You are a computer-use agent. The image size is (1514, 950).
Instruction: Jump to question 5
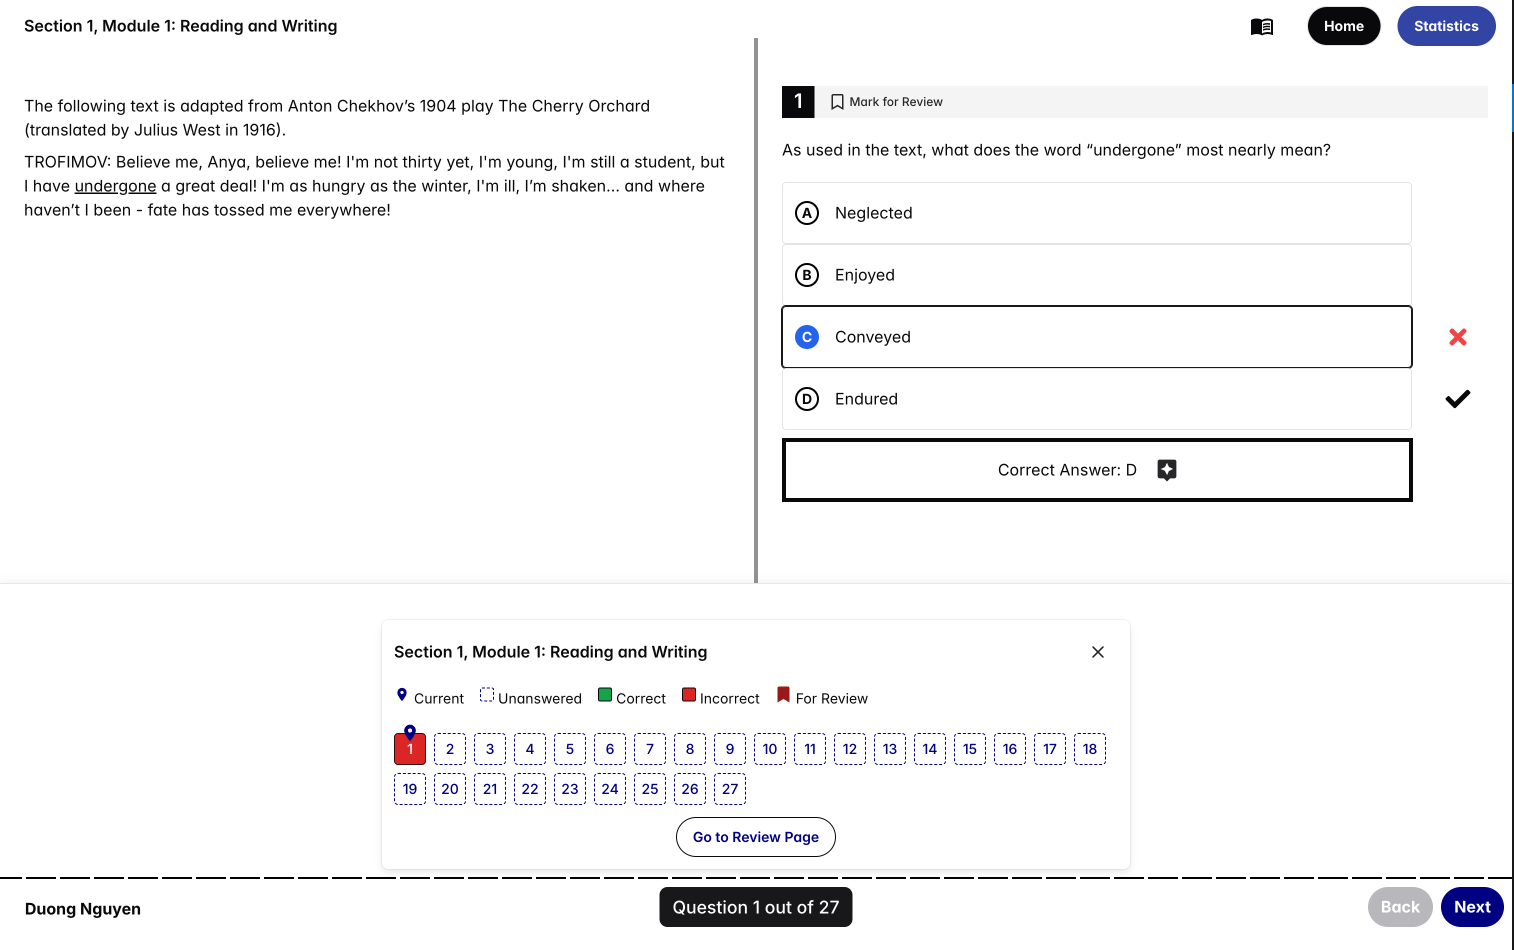point(570,749)
